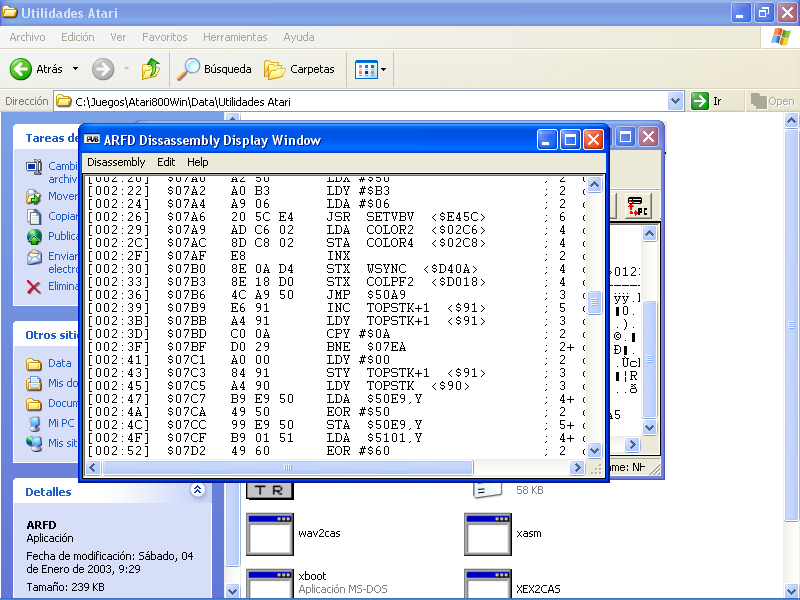Screen dimensions: 800x600
Task: Open Mis sitios de red icon
Action: (34, 443)
